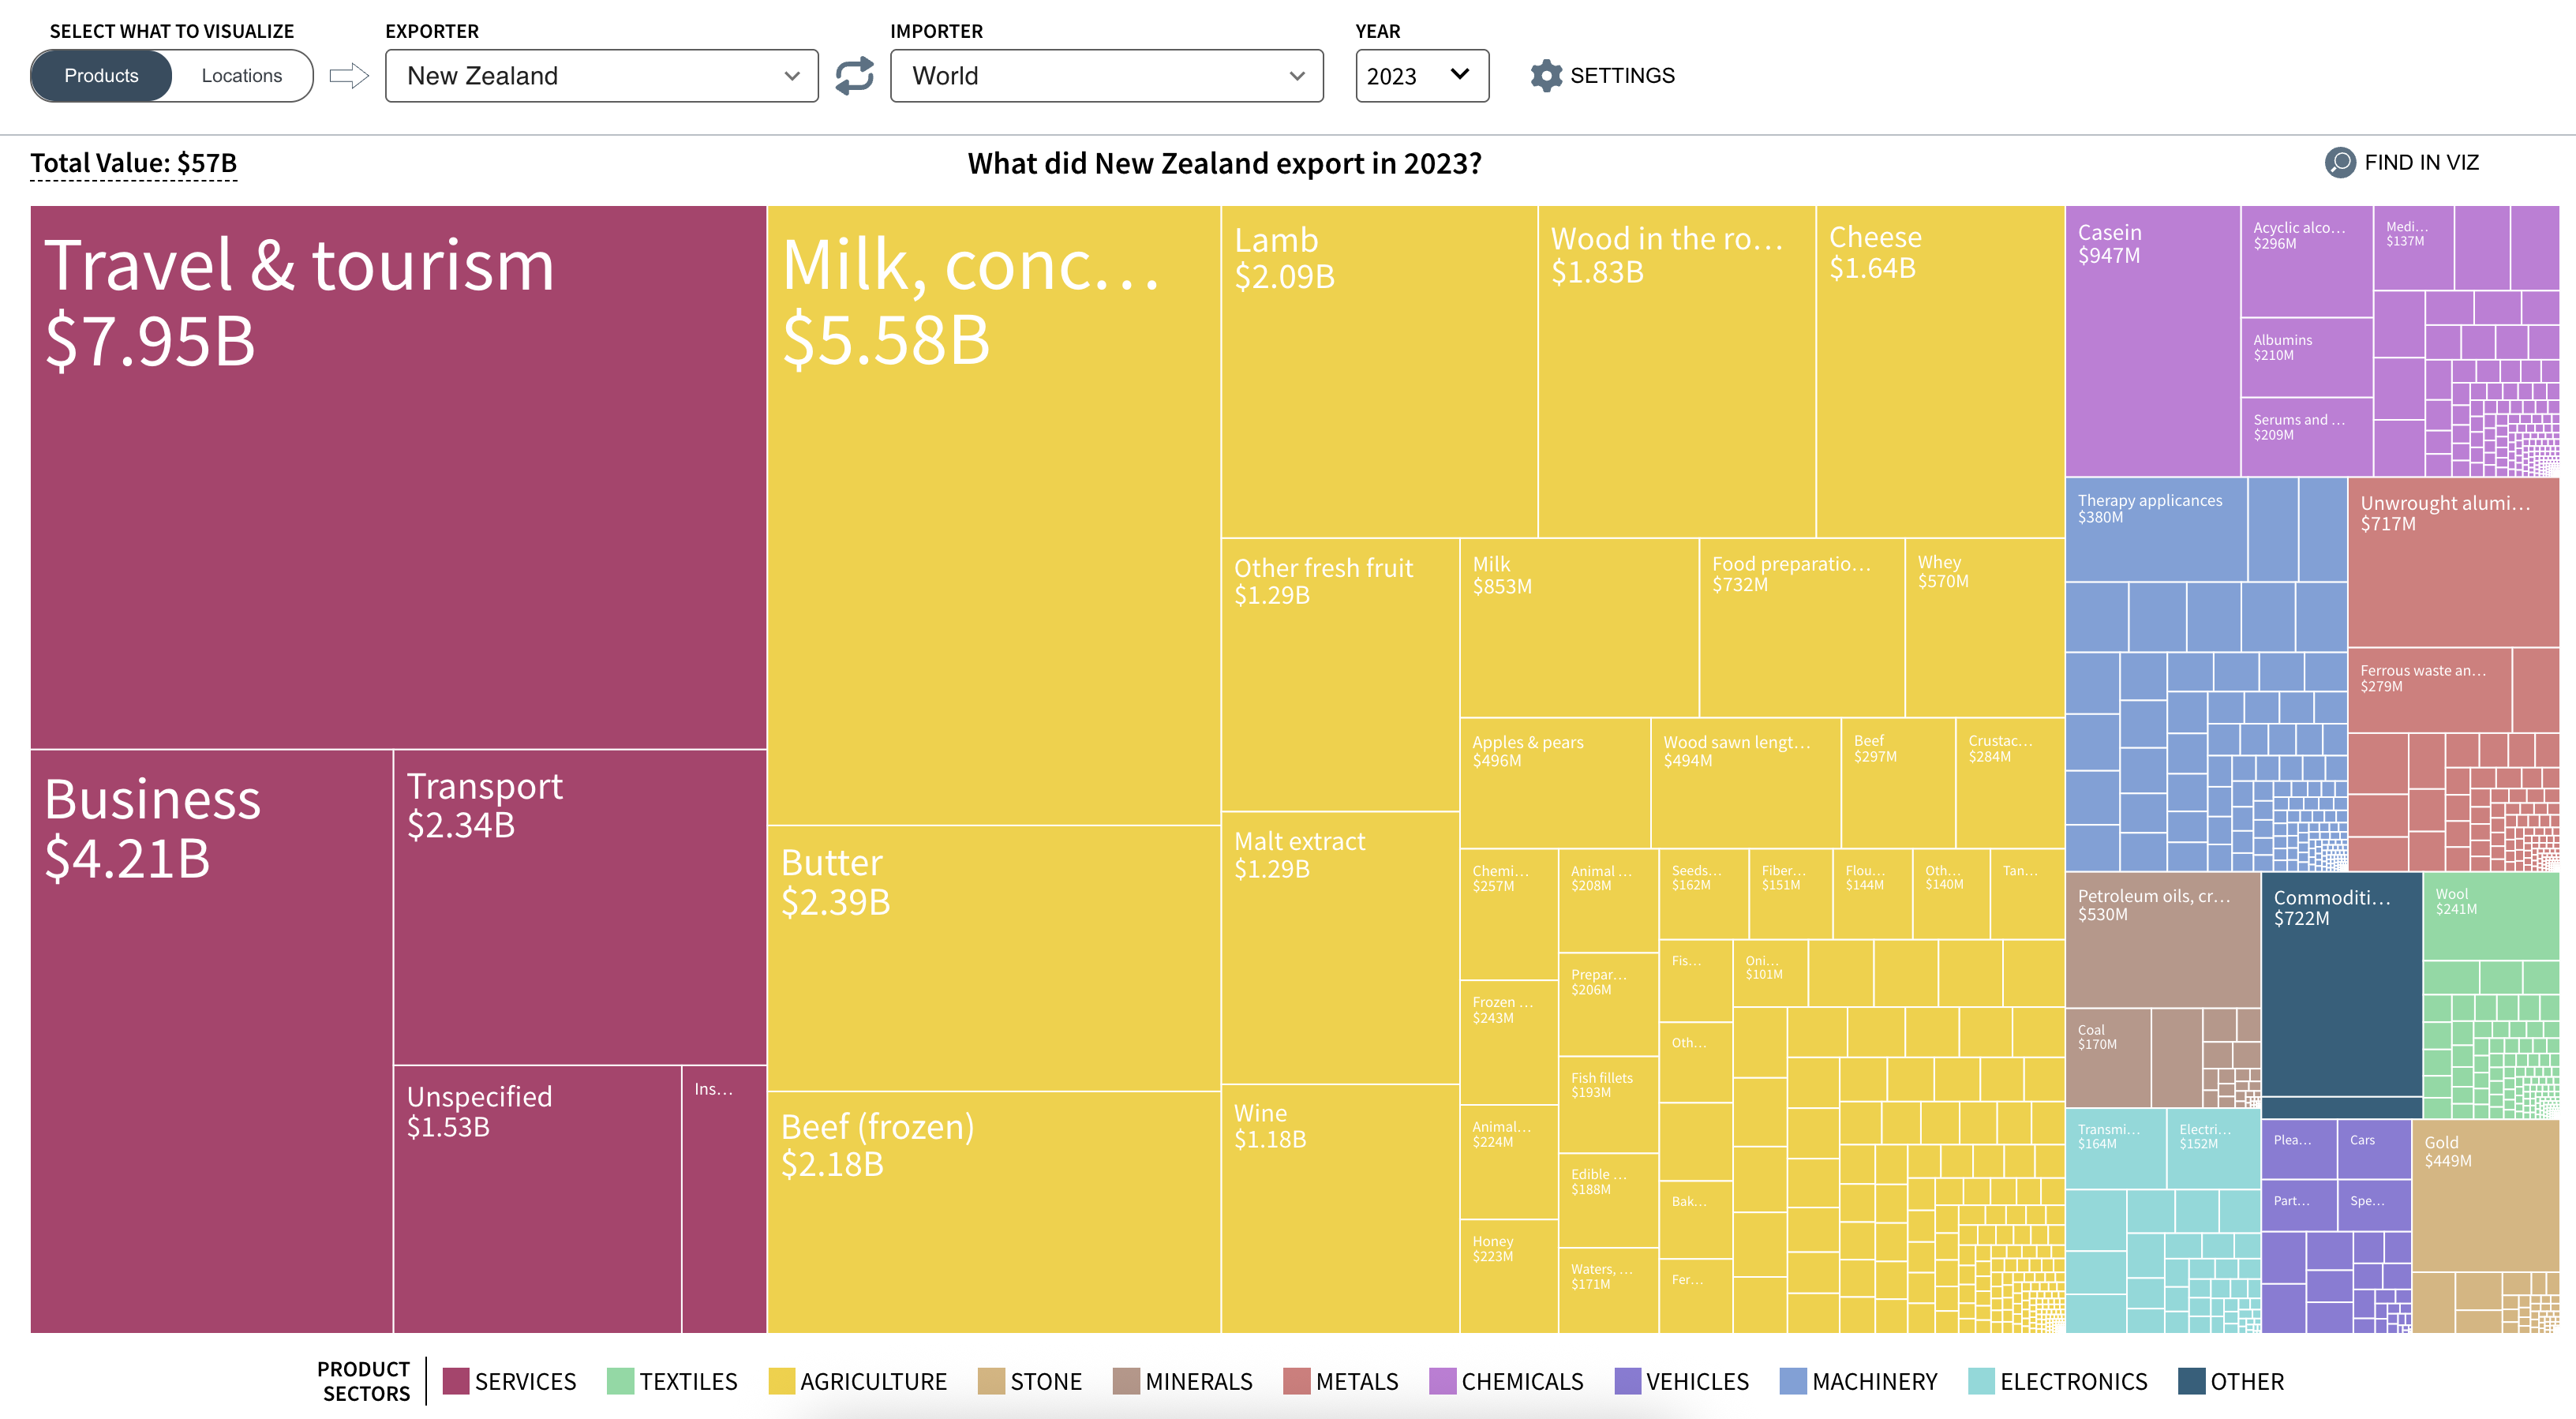Toggle the Vehicles legend color swatch
Screen dimensions: 2576x1419
(x=1627, y=1381)
